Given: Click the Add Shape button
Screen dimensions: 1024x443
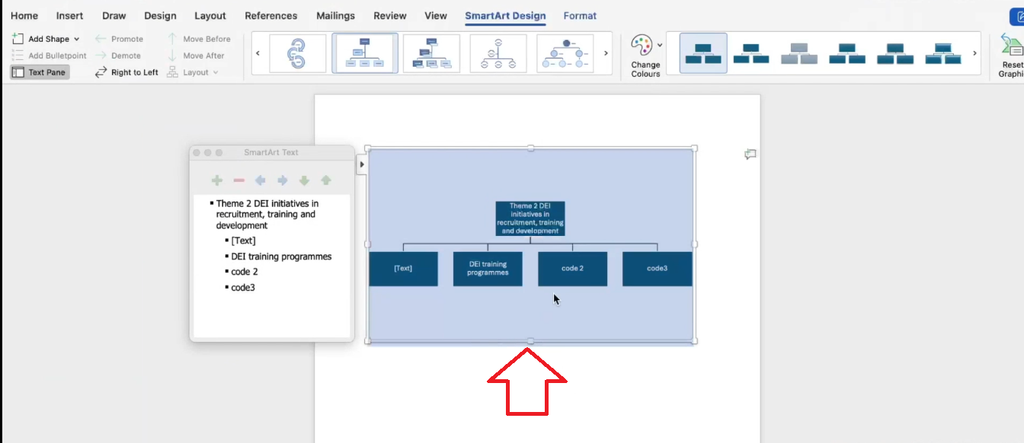Looking at the screenshot, I should pyautogui.click(x=41, y=39).
